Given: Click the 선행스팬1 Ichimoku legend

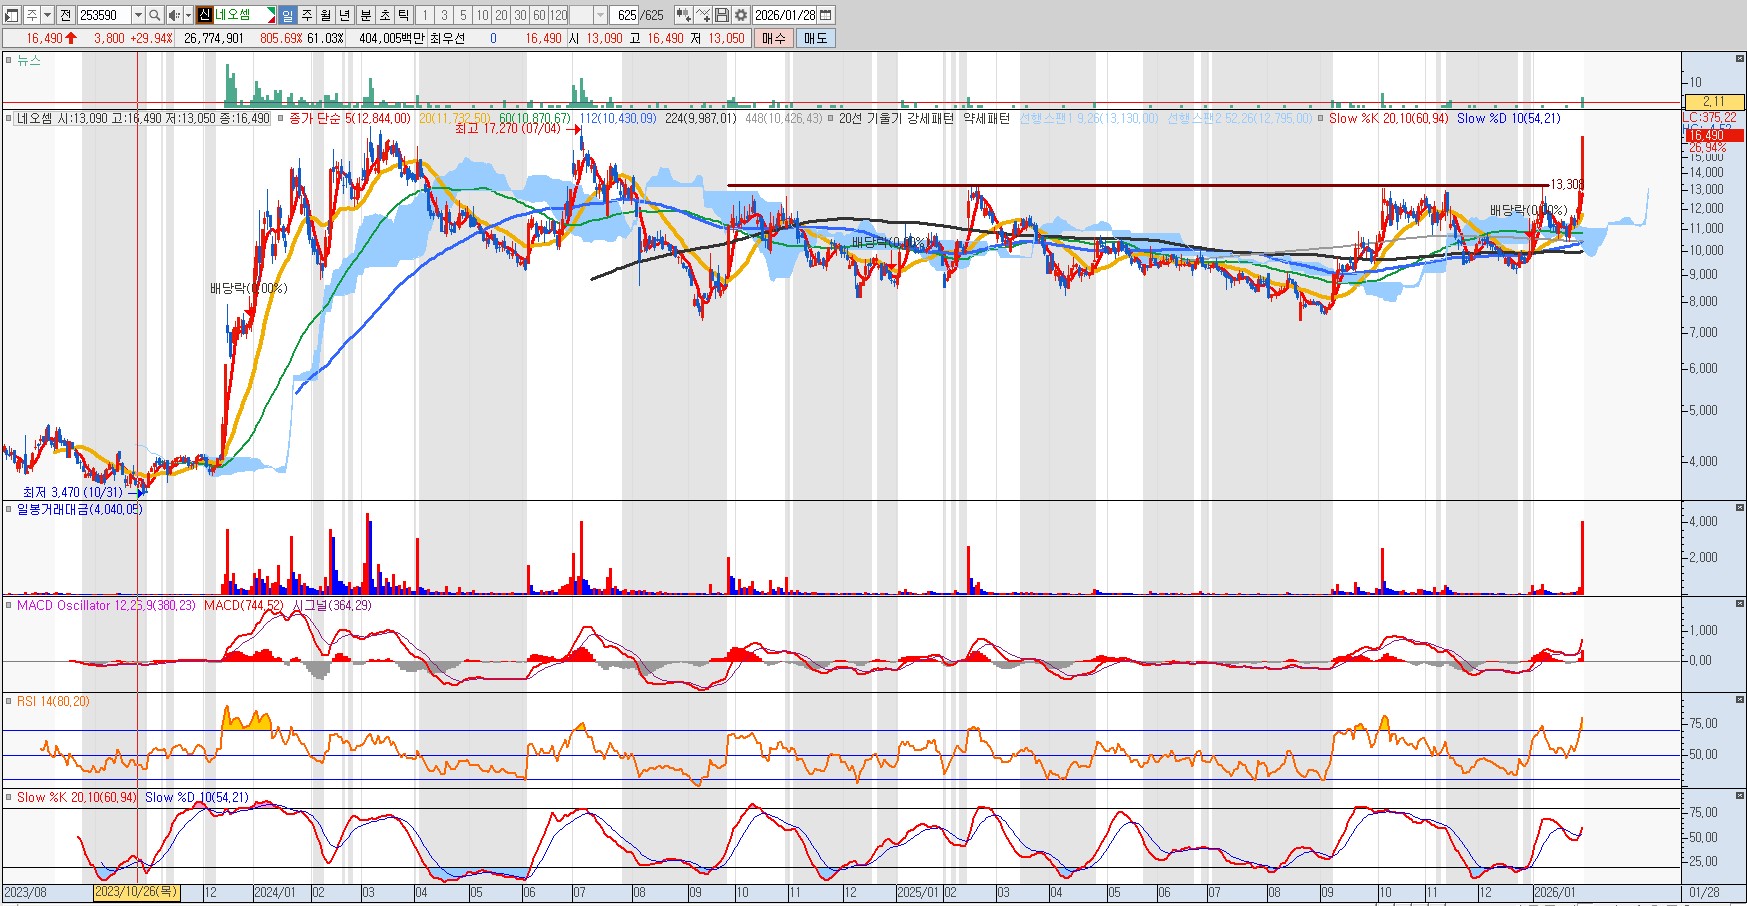Looking at the screenshot, I should 1089,118.
